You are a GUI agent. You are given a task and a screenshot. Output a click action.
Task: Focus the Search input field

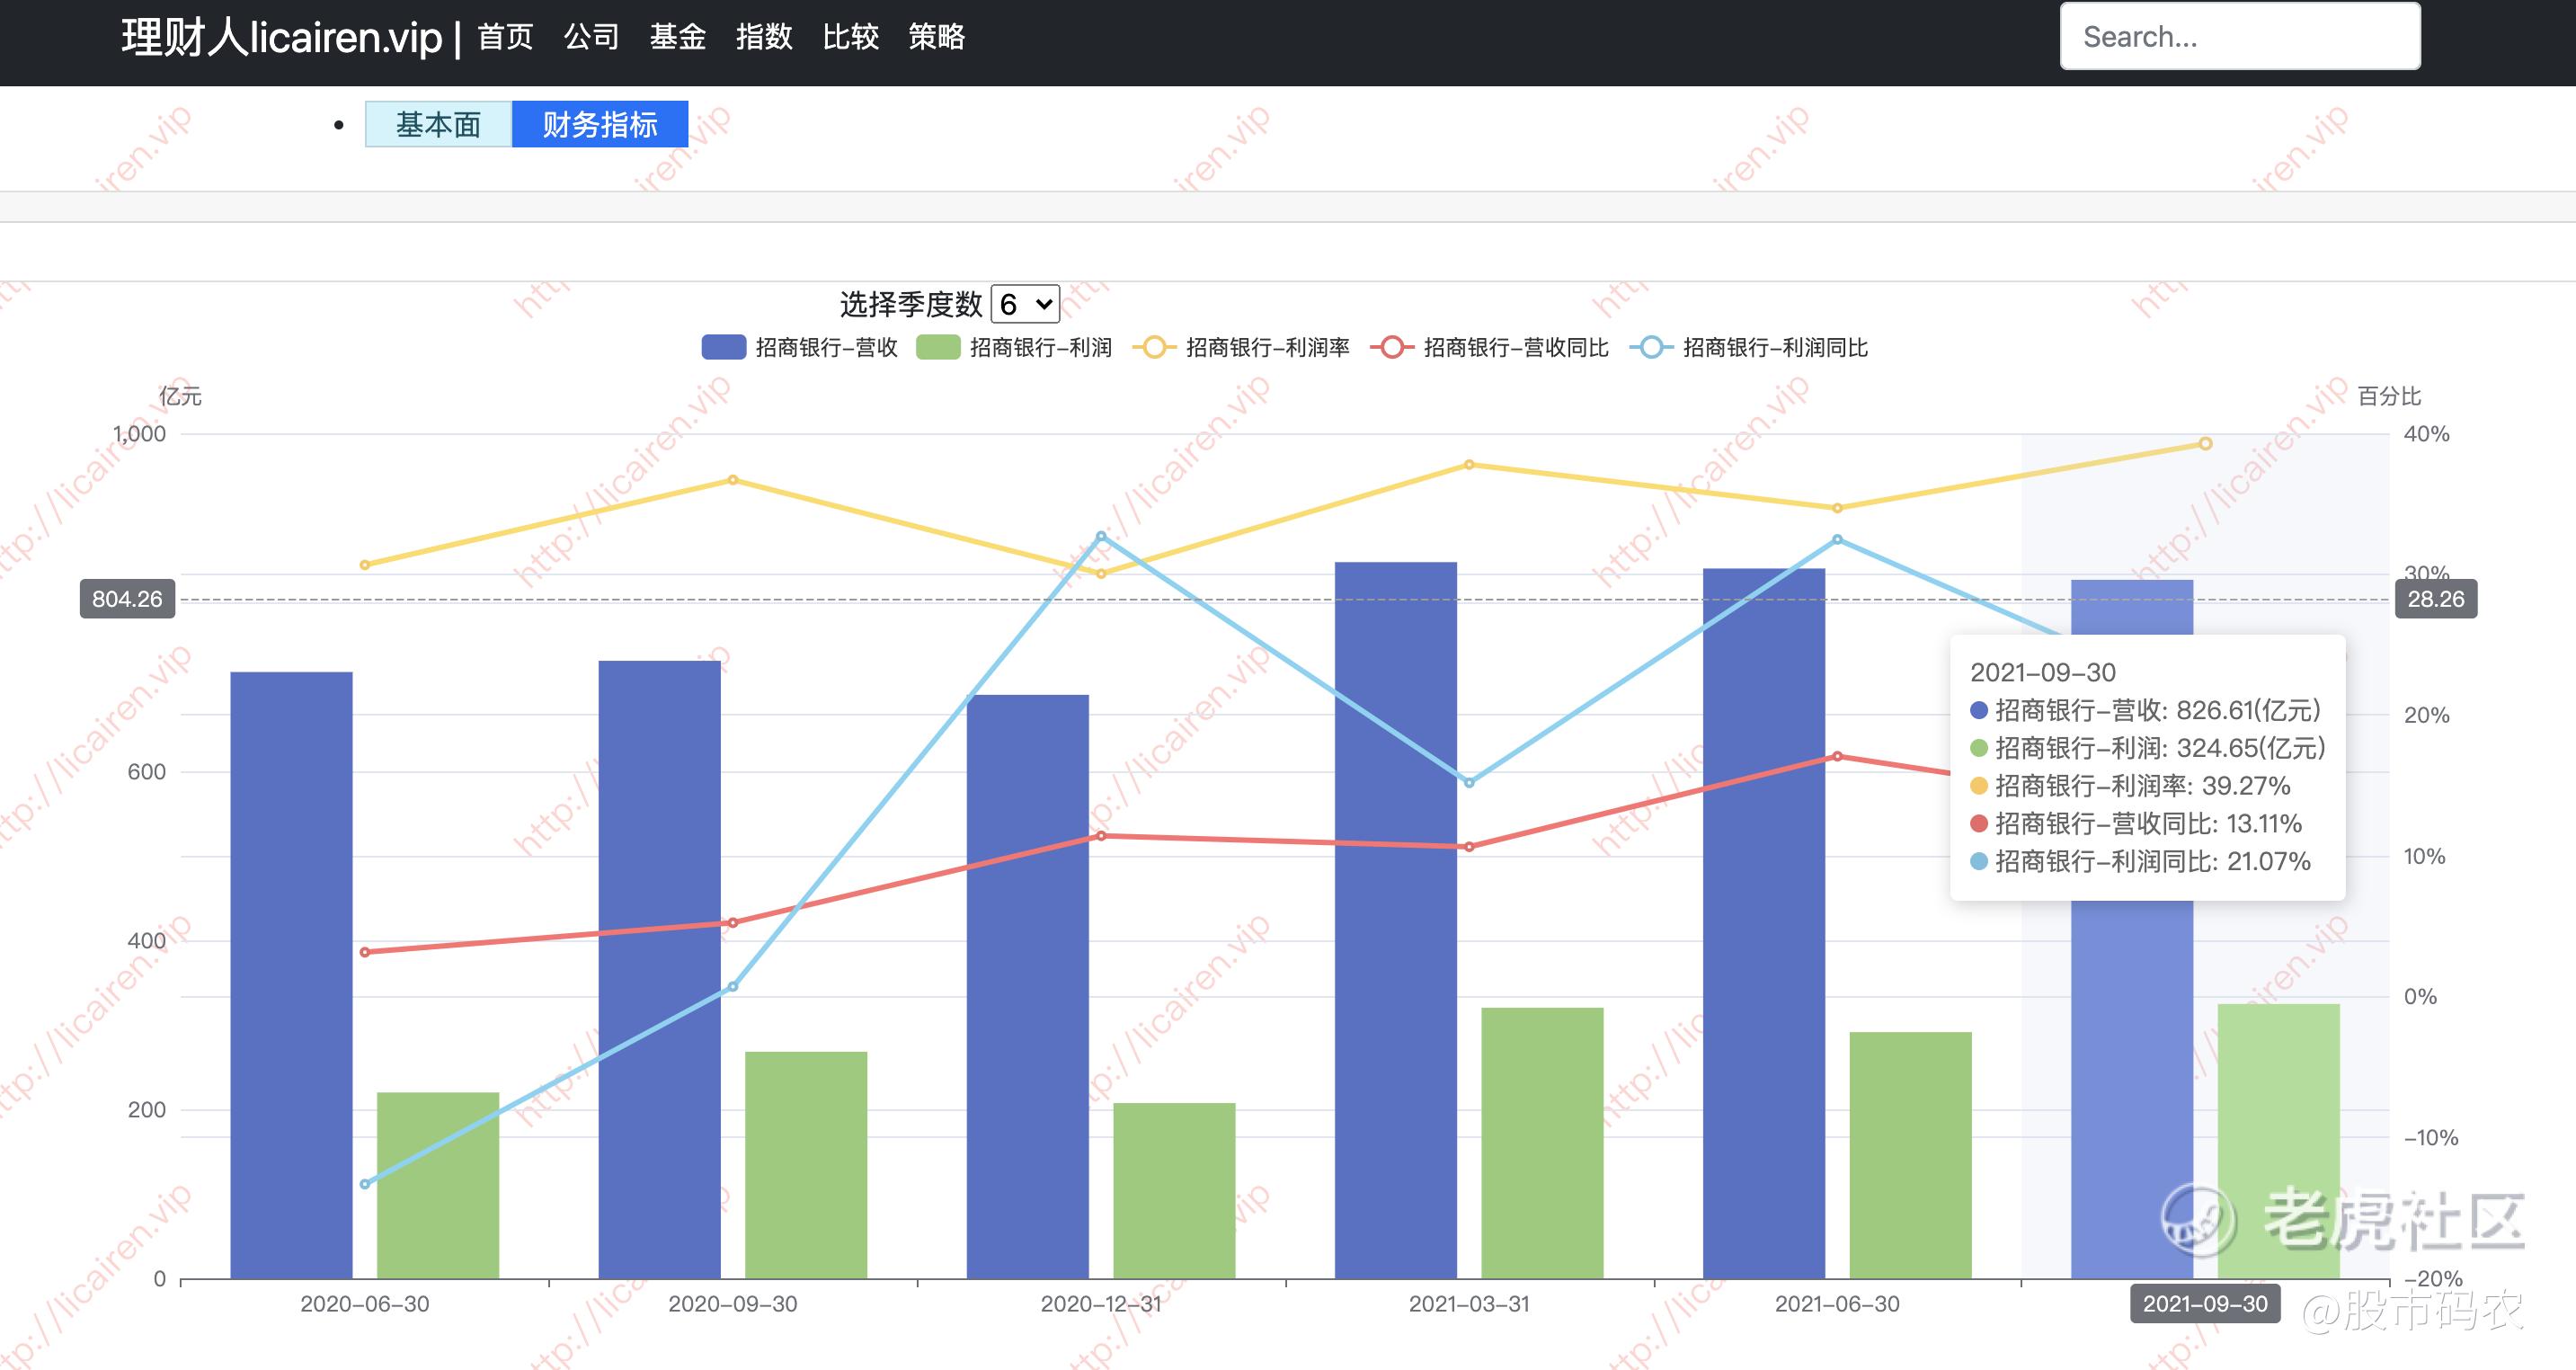point(2239,37)
